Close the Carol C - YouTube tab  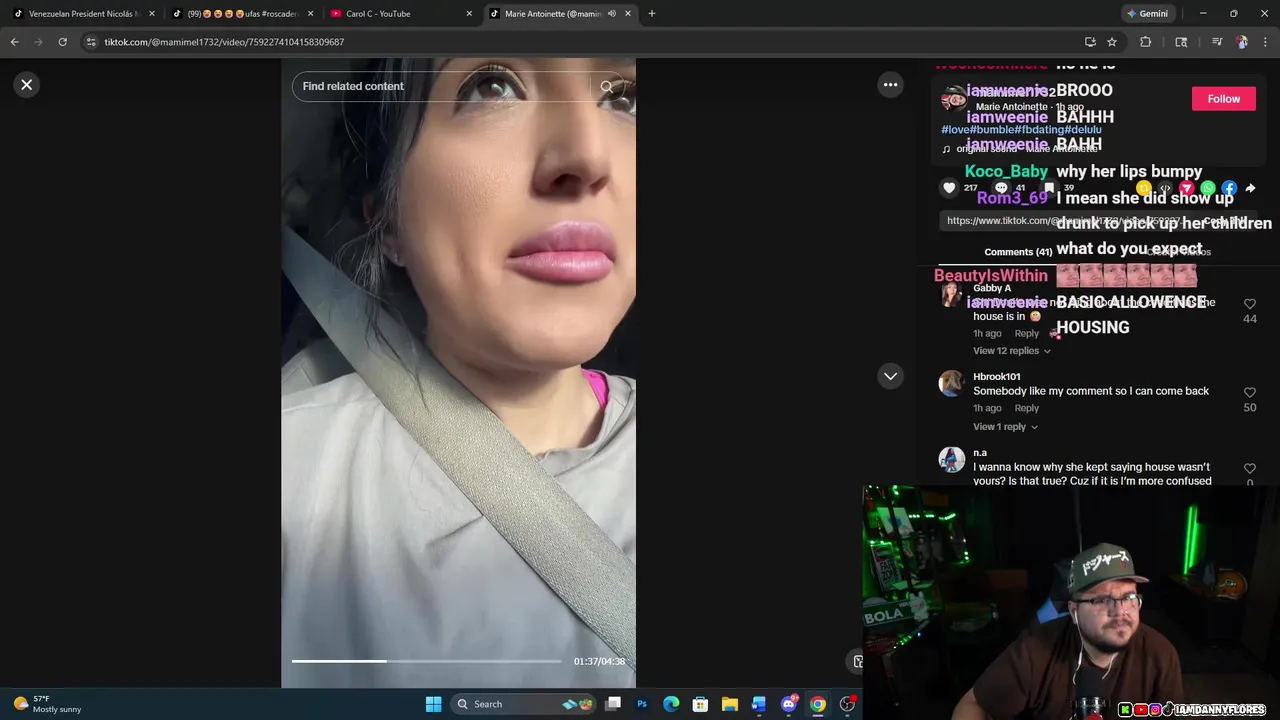click(x=469, y=14)
